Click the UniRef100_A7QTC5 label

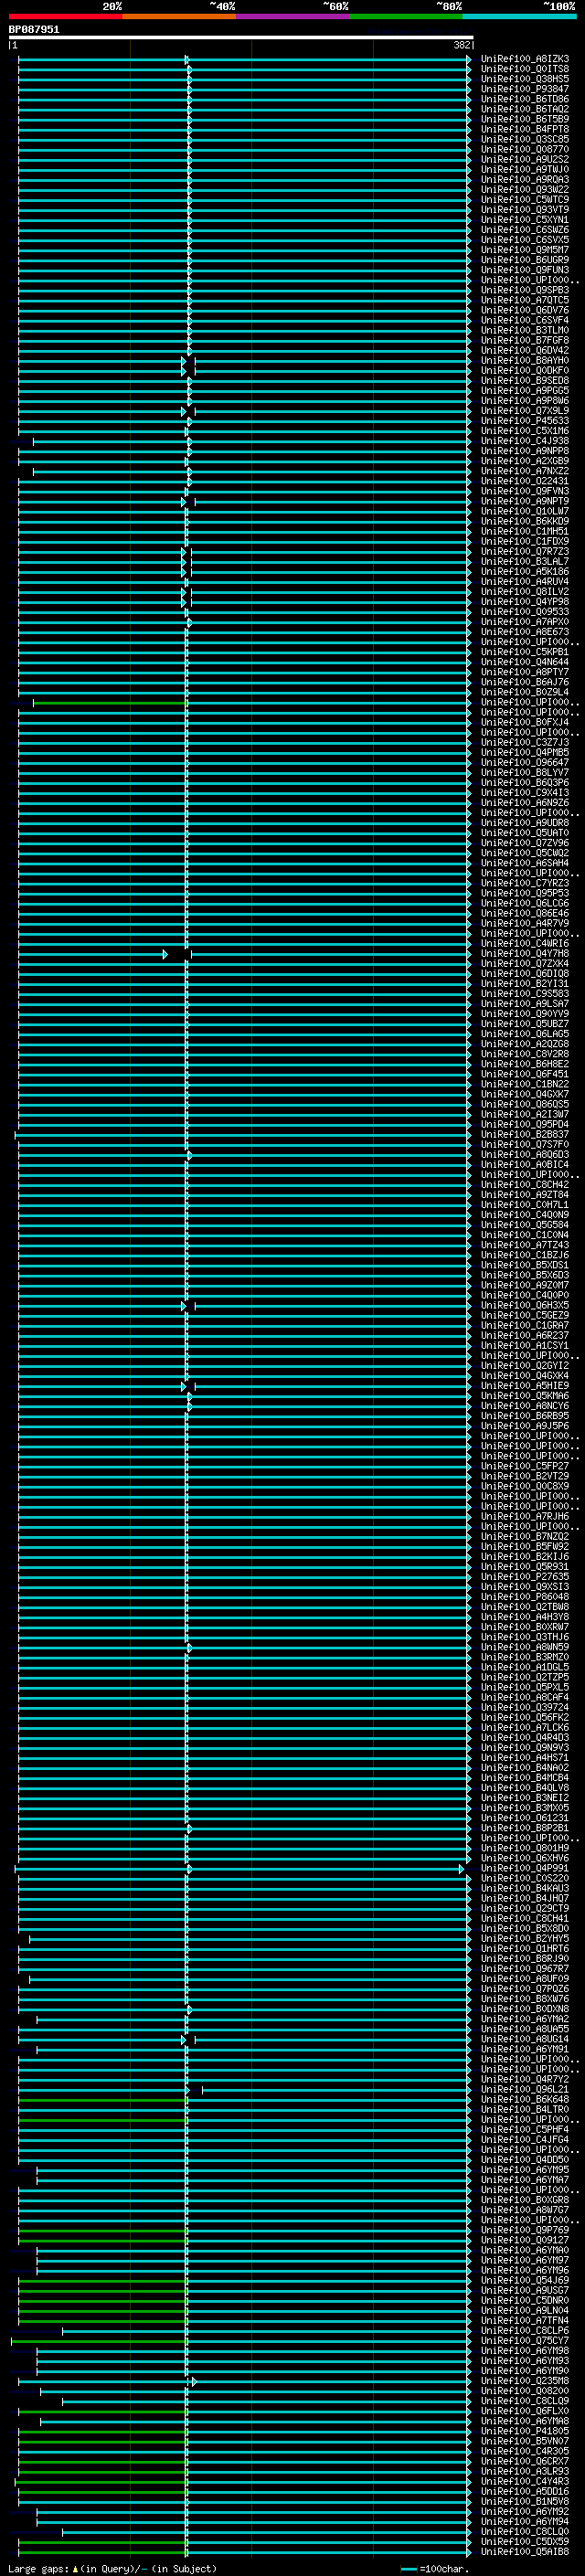525,300
